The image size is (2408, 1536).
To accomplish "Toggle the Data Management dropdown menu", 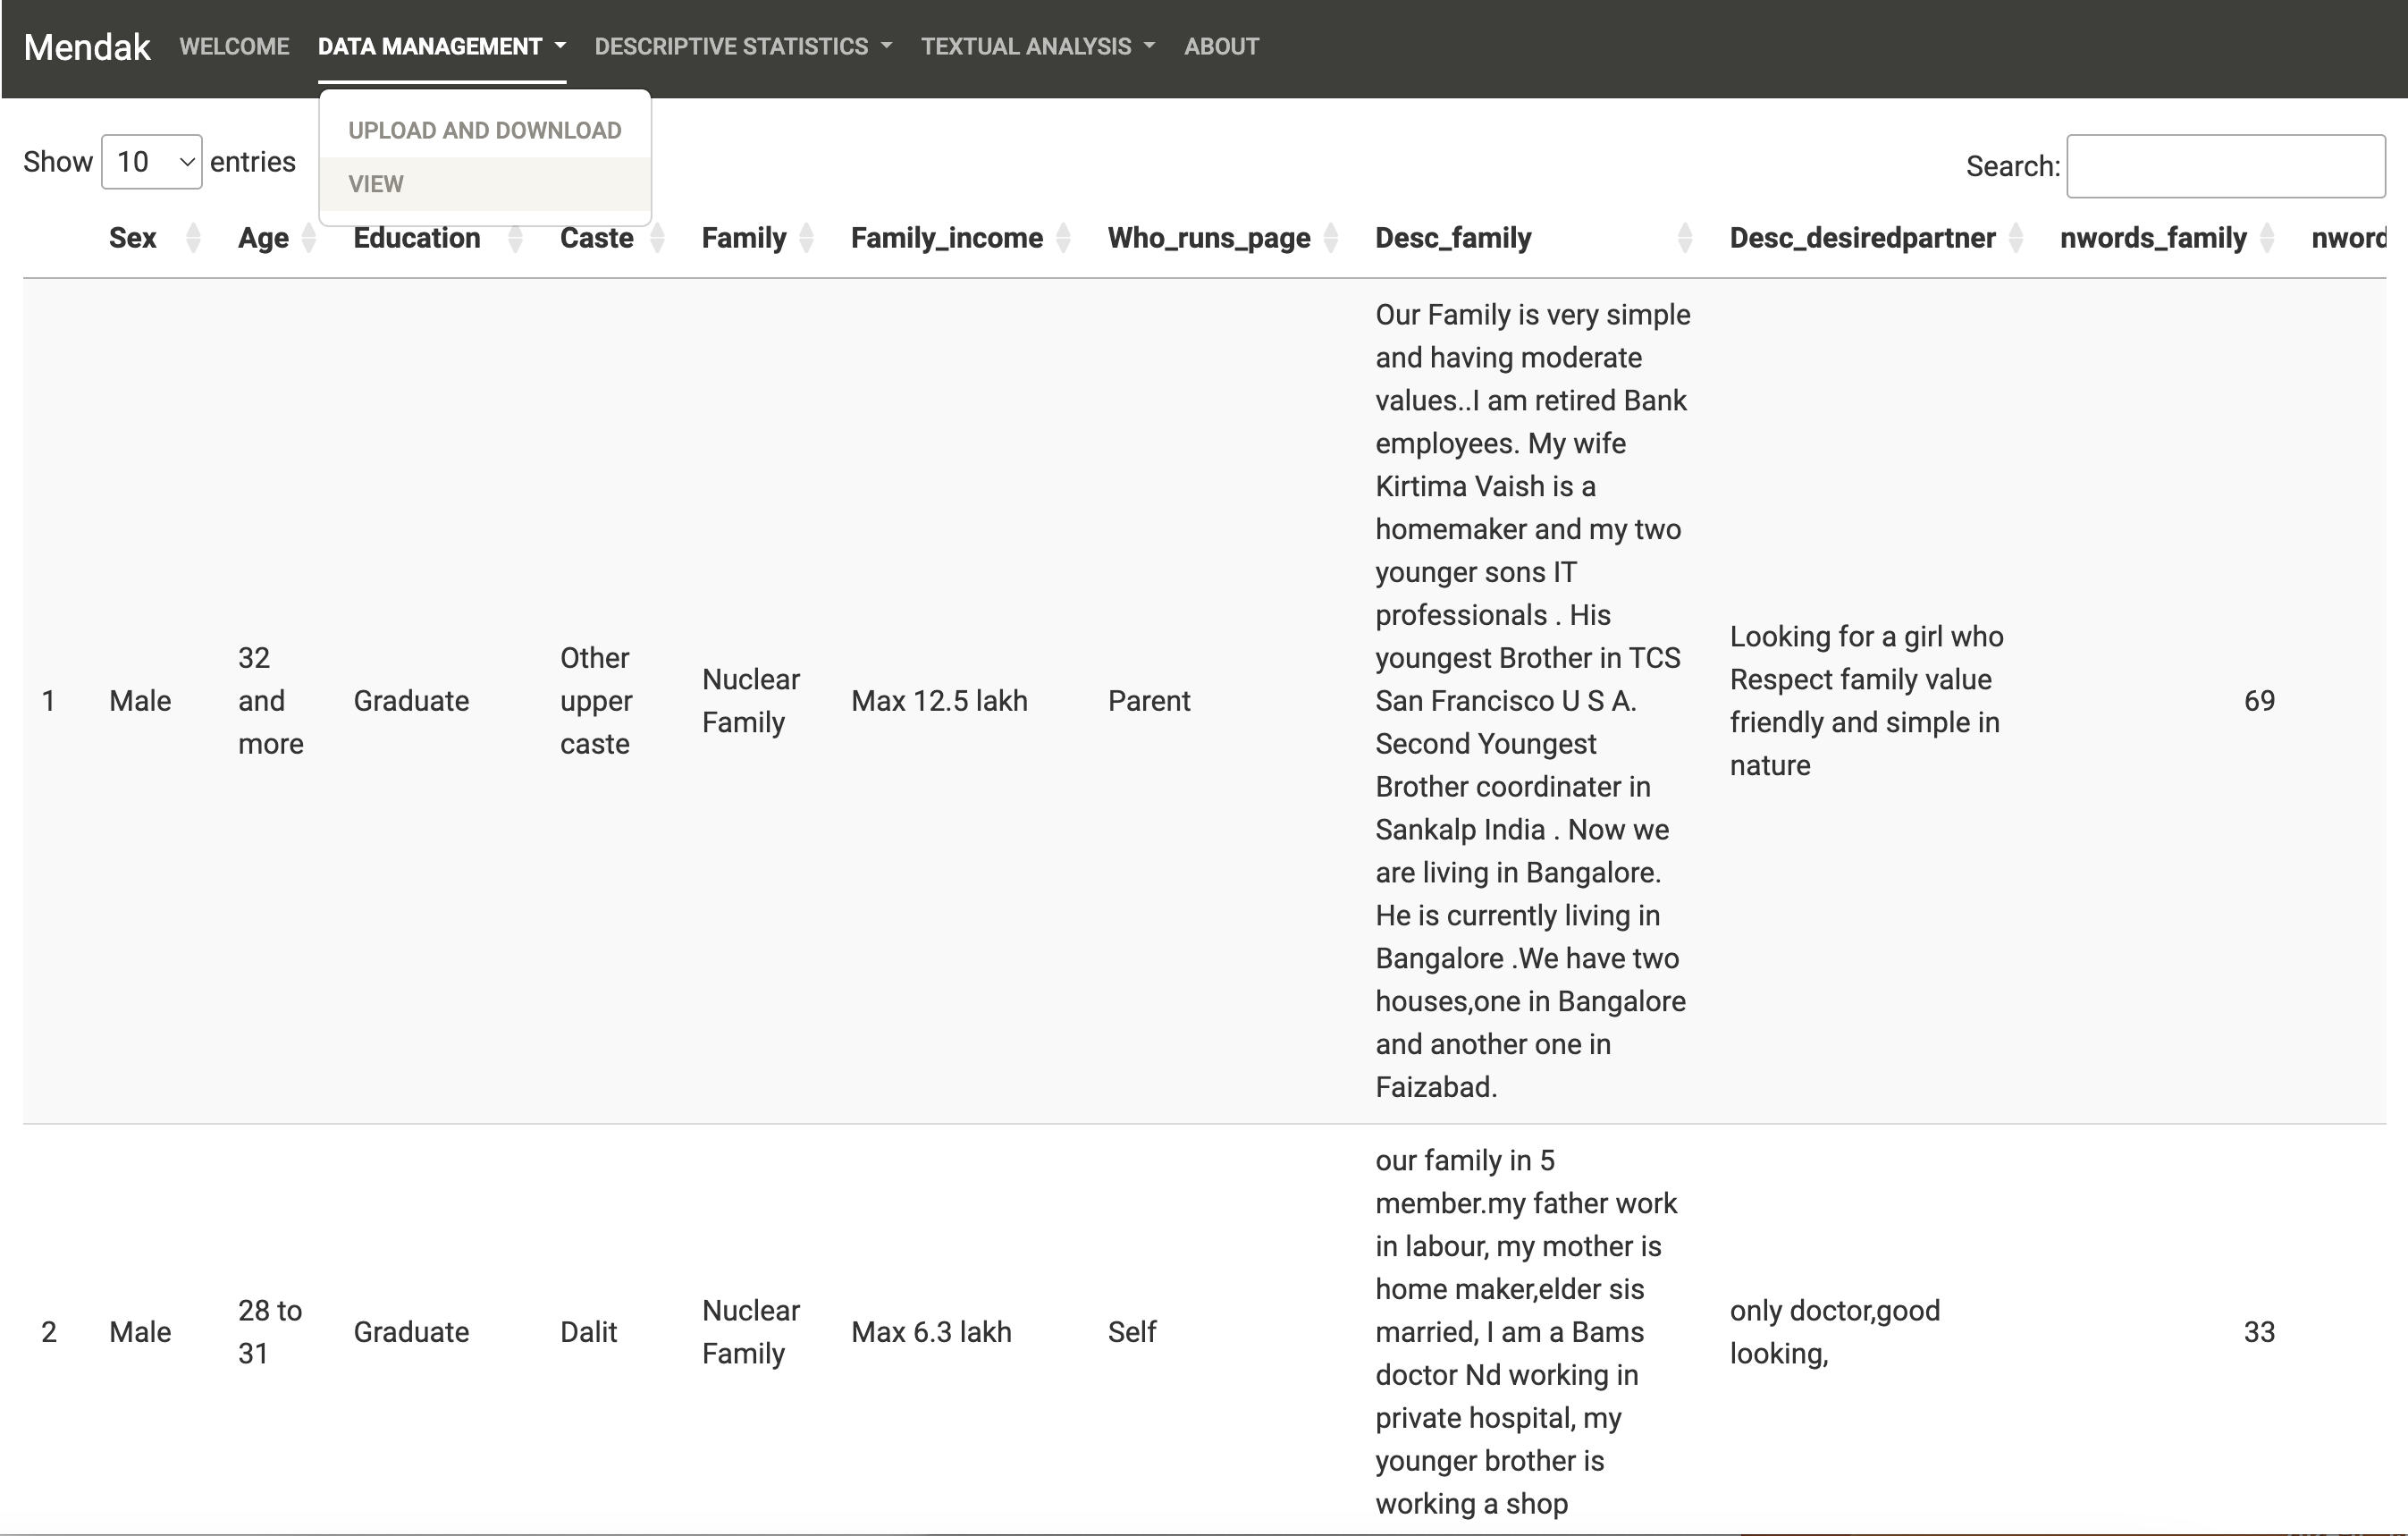I will click(x=442, y=47).
